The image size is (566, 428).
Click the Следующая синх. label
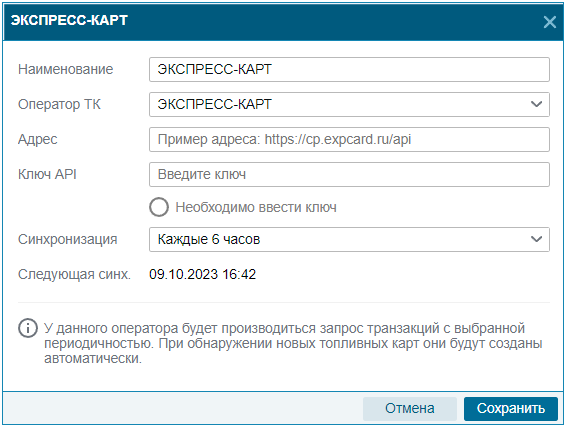pos(74,274)
